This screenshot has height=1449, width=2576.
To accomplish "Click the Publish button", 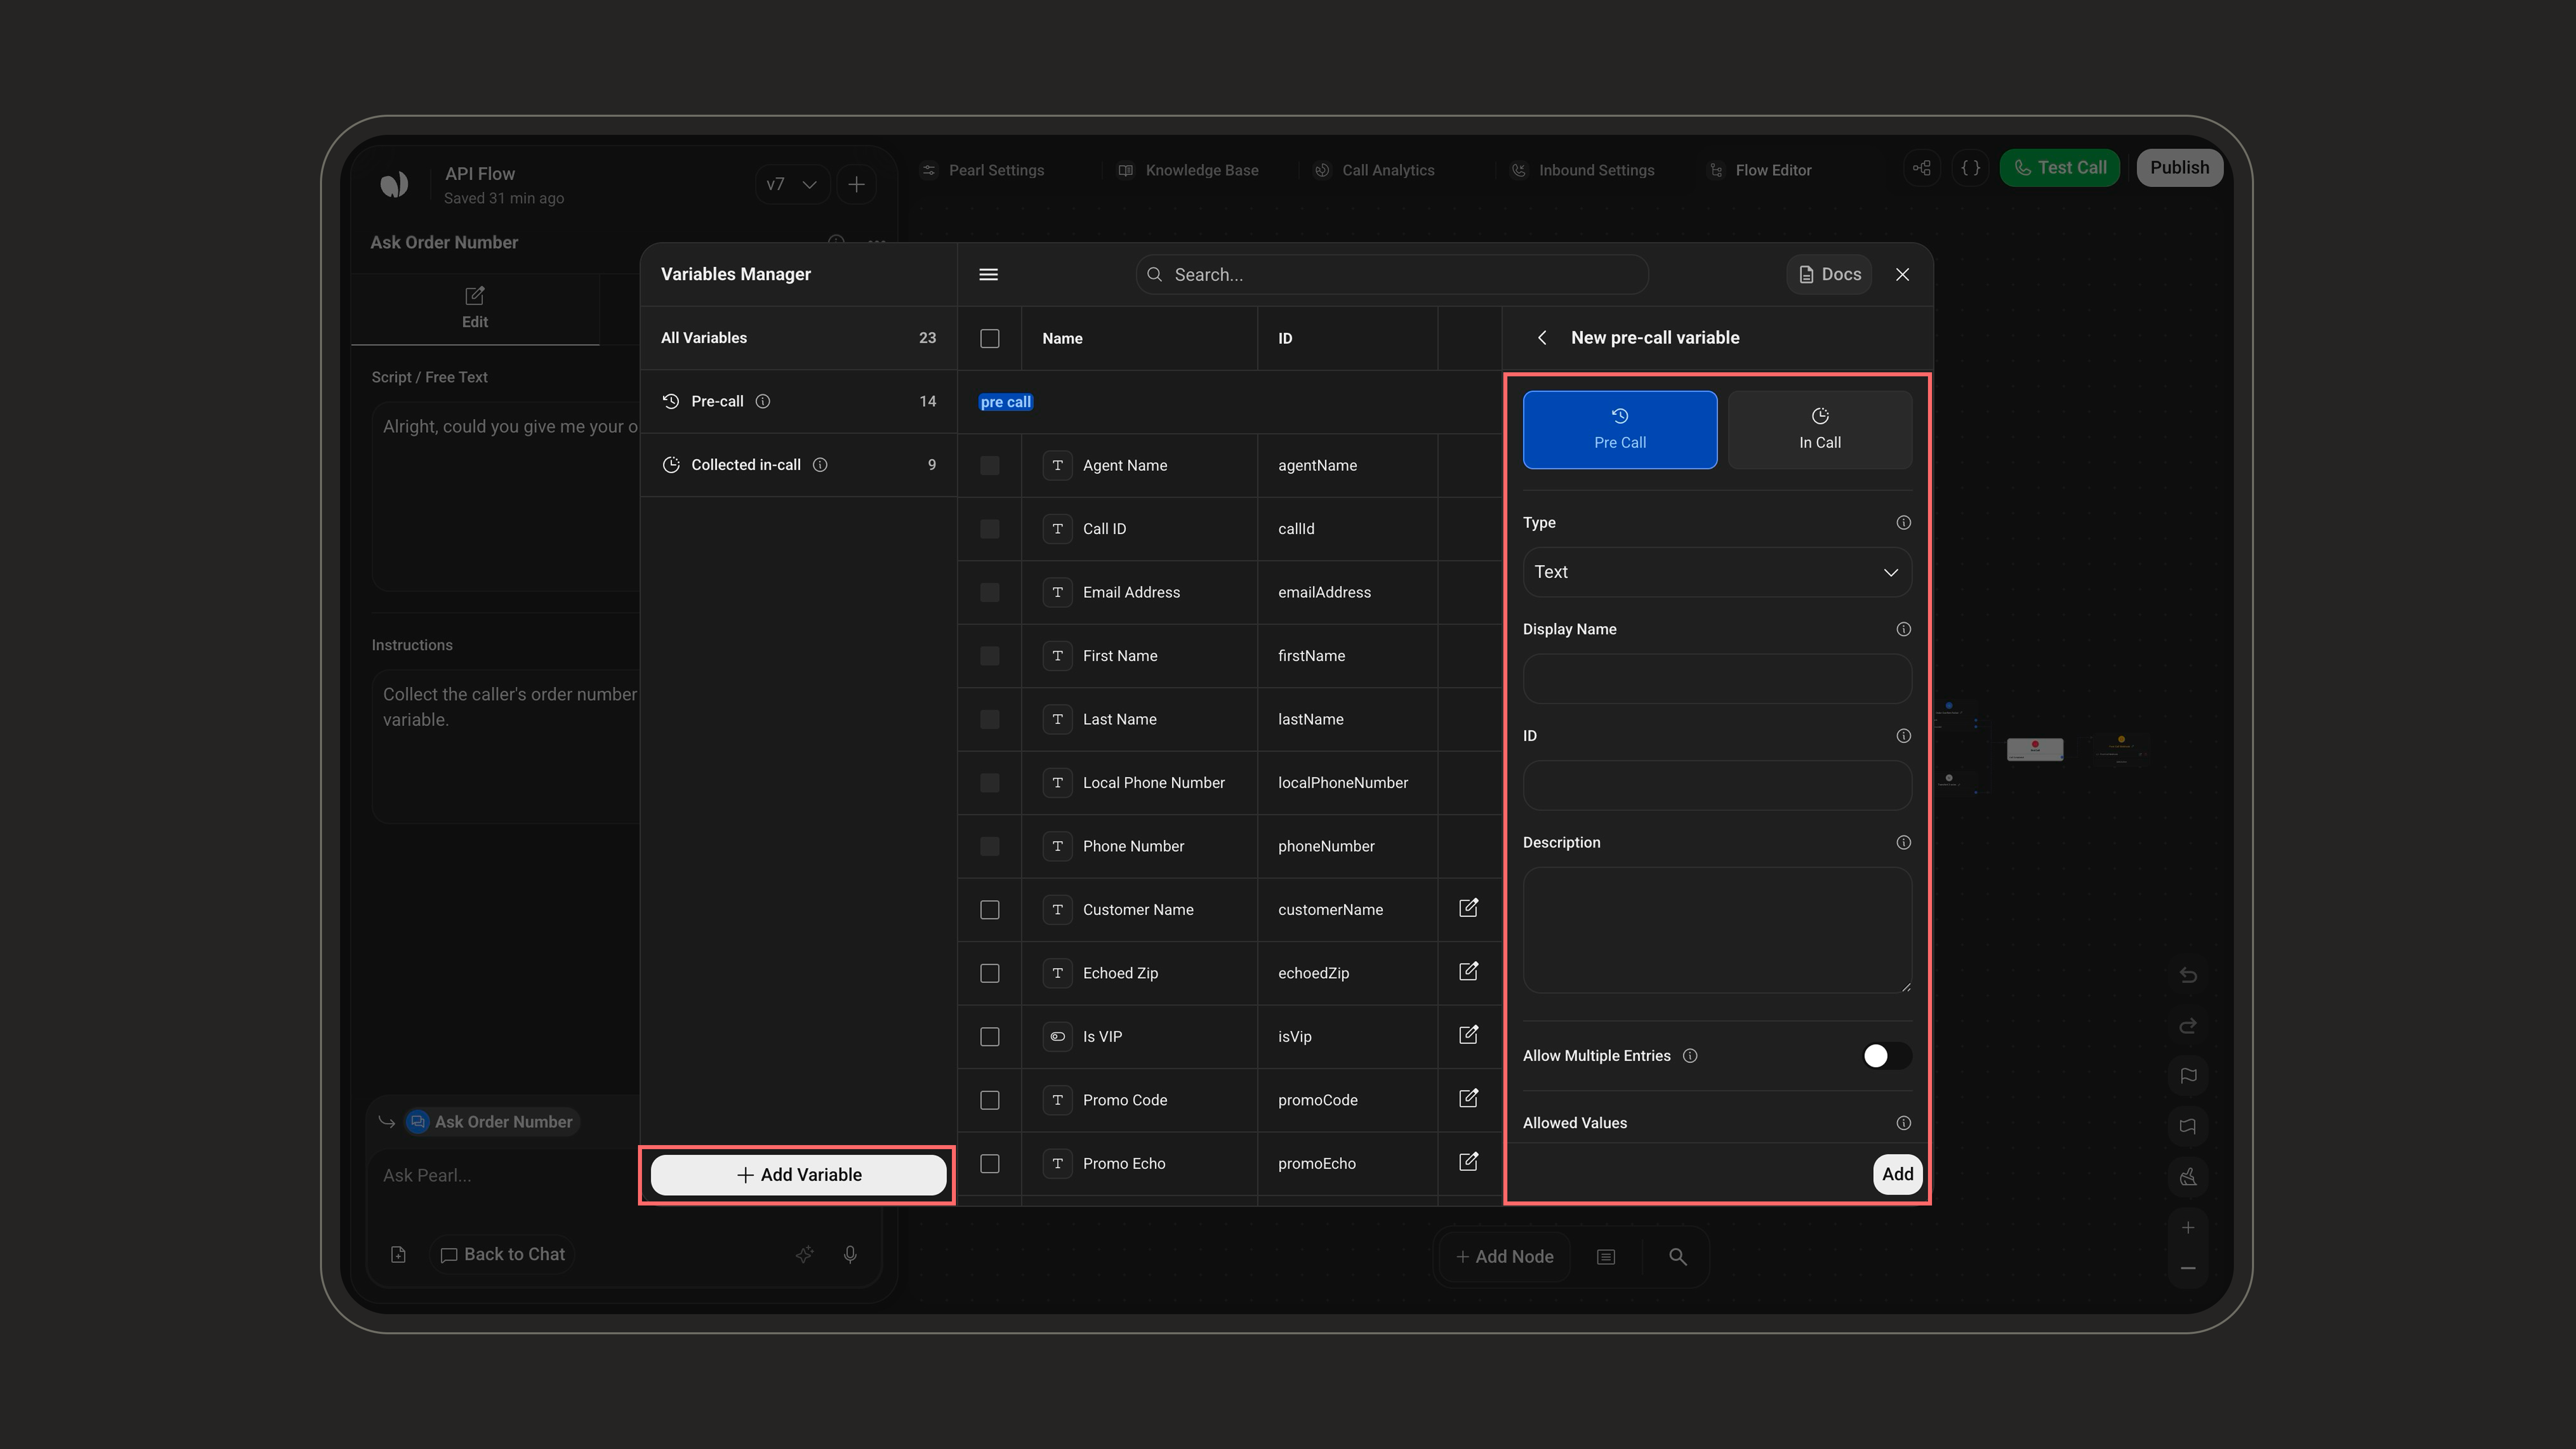I will (2179, 168).
